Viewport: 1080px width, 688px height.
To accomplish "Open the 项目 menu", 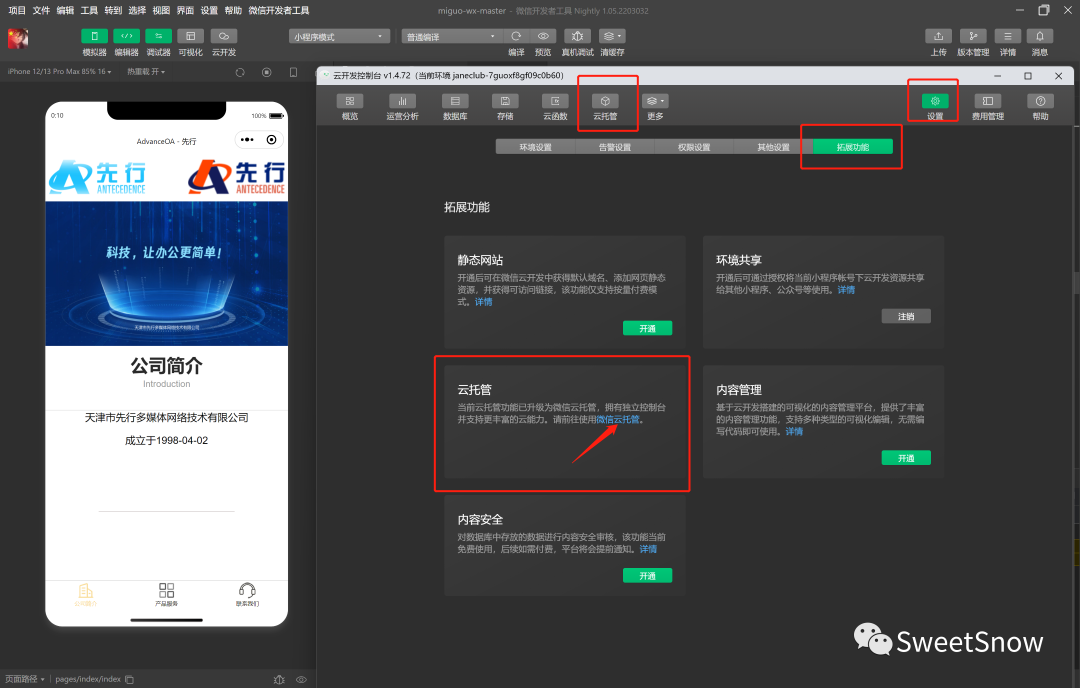I will 17,10.
